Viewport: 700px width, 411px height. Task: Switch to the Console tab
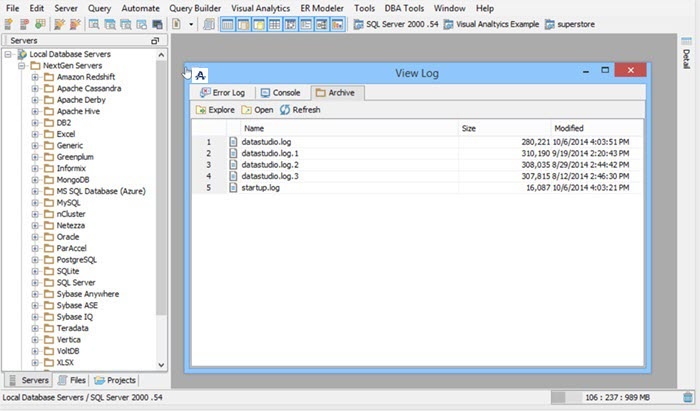coord(280,93)
